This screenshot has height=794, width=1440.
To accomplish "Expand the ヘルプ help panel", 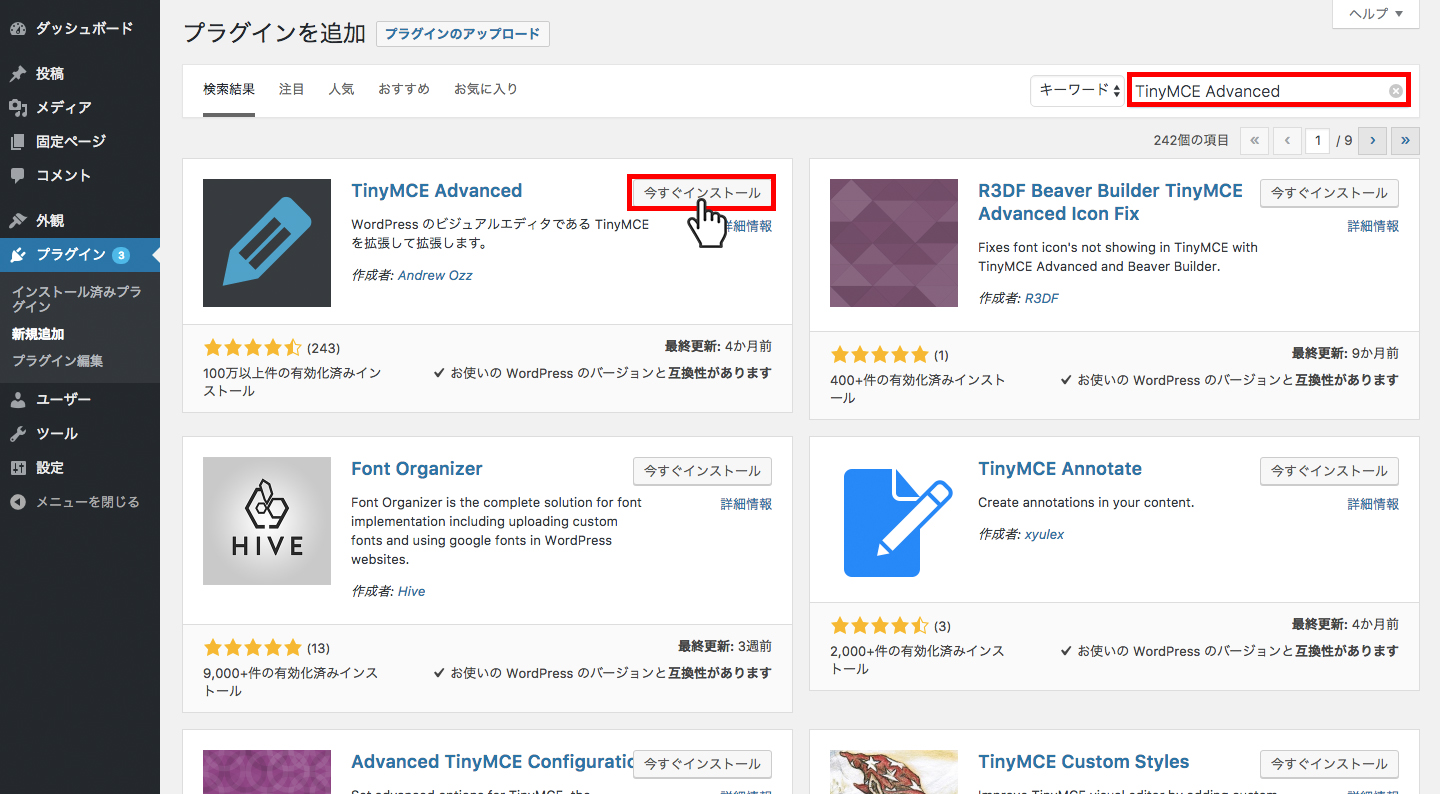I will pyautogui.click(x=1376, y=14).
